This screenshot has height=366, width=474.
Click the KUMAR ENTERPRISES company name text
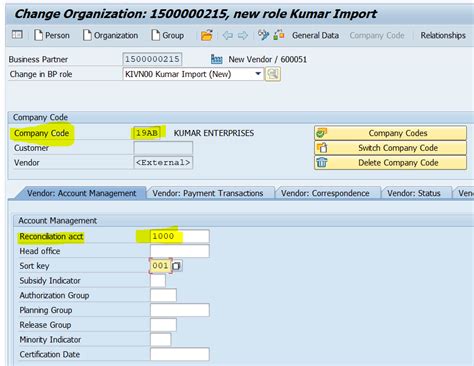pyautogui.click(x=214, y=133)
